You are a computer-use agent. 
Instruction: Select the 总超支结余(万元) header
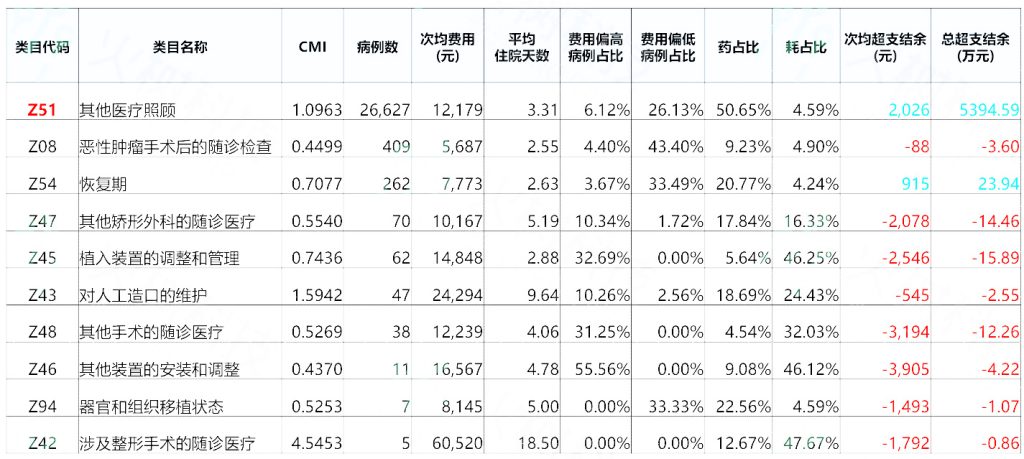point(974,48)
